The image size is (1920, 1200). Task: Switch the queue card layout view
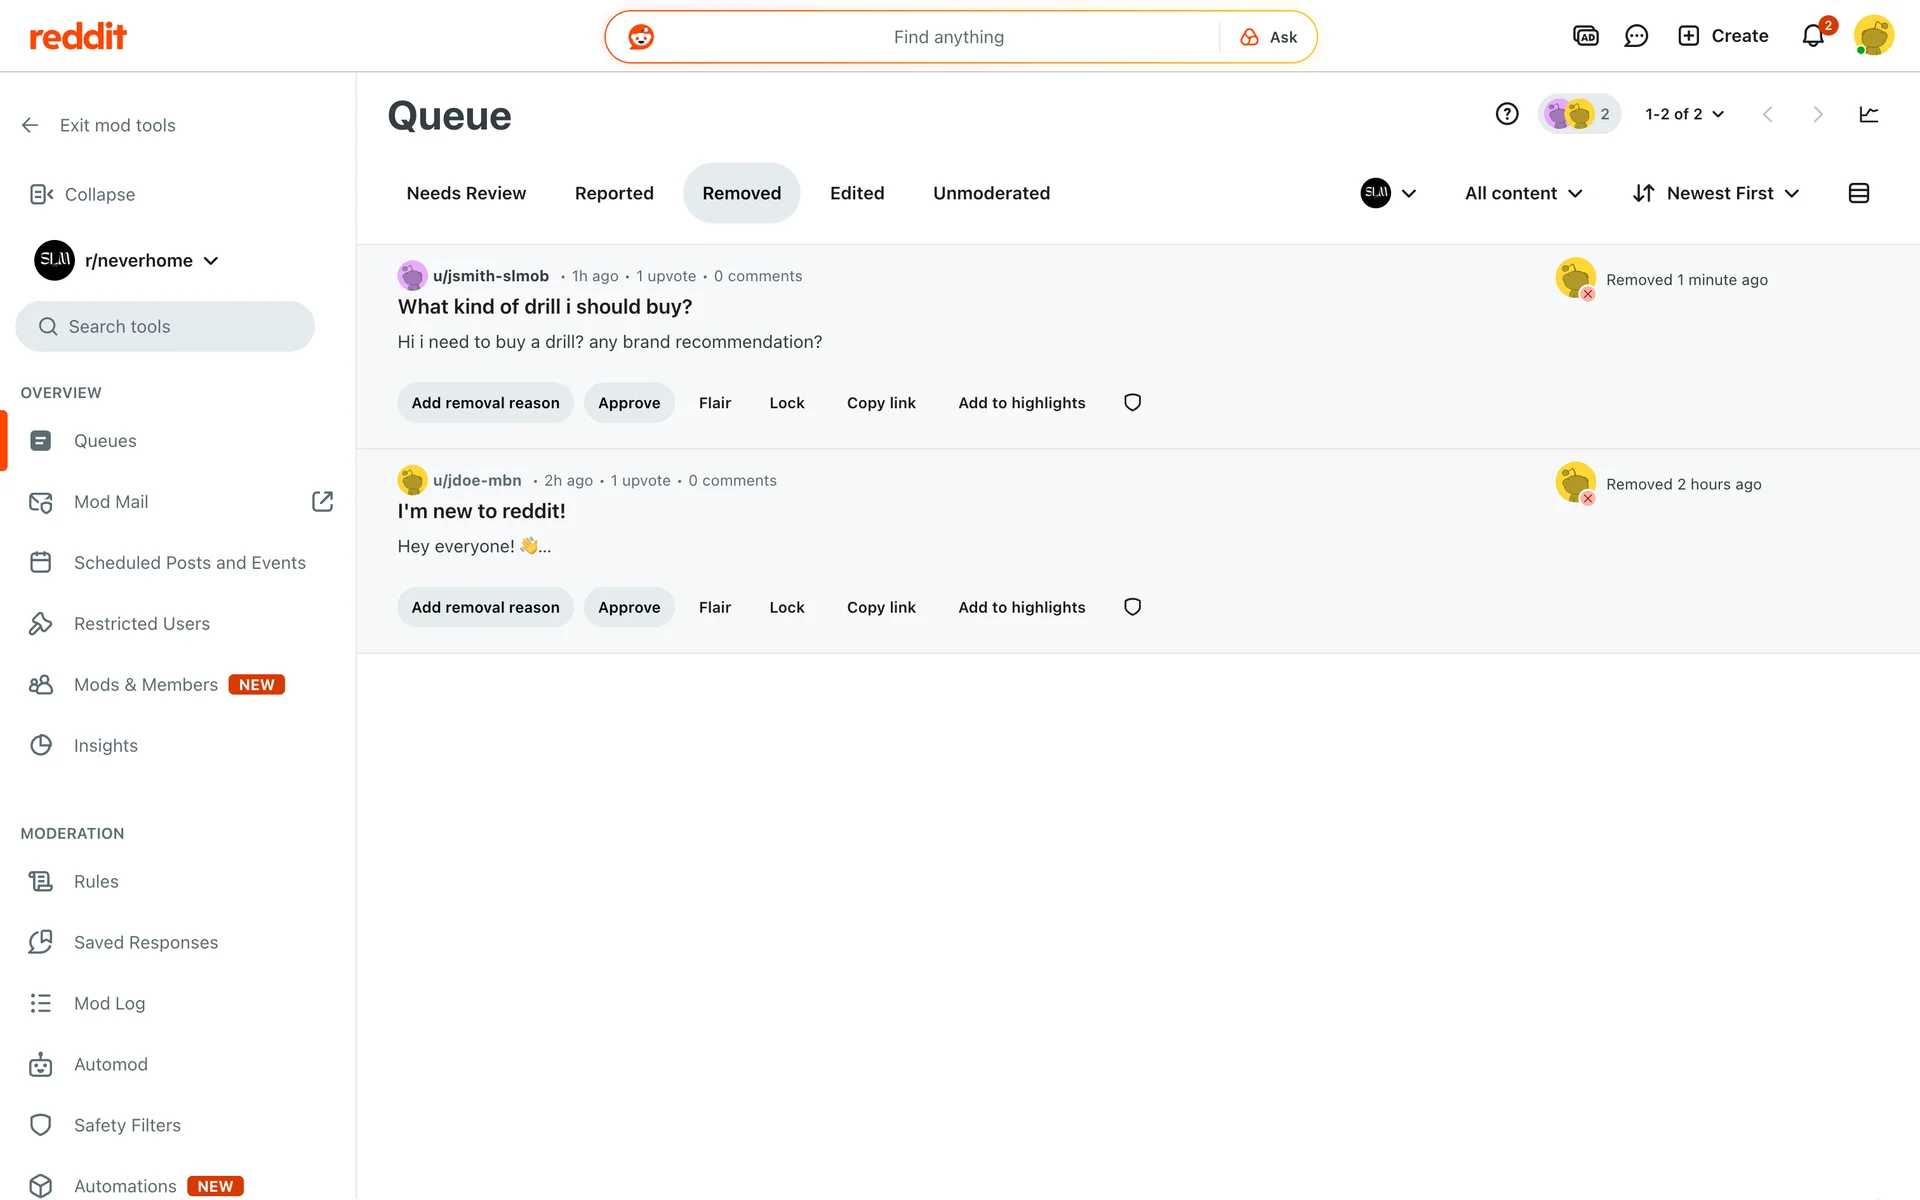click(1858, 193)
